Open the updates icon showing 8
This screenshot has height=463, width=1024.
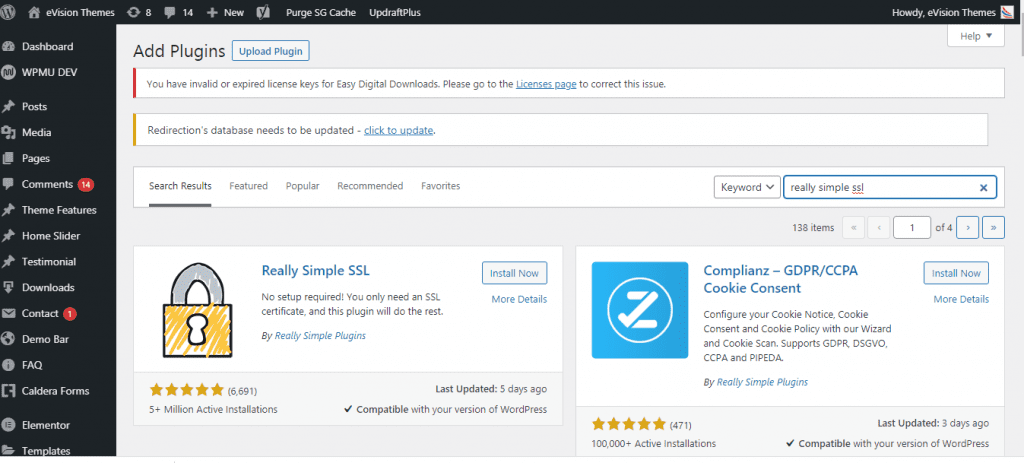[x=134, y=12]
